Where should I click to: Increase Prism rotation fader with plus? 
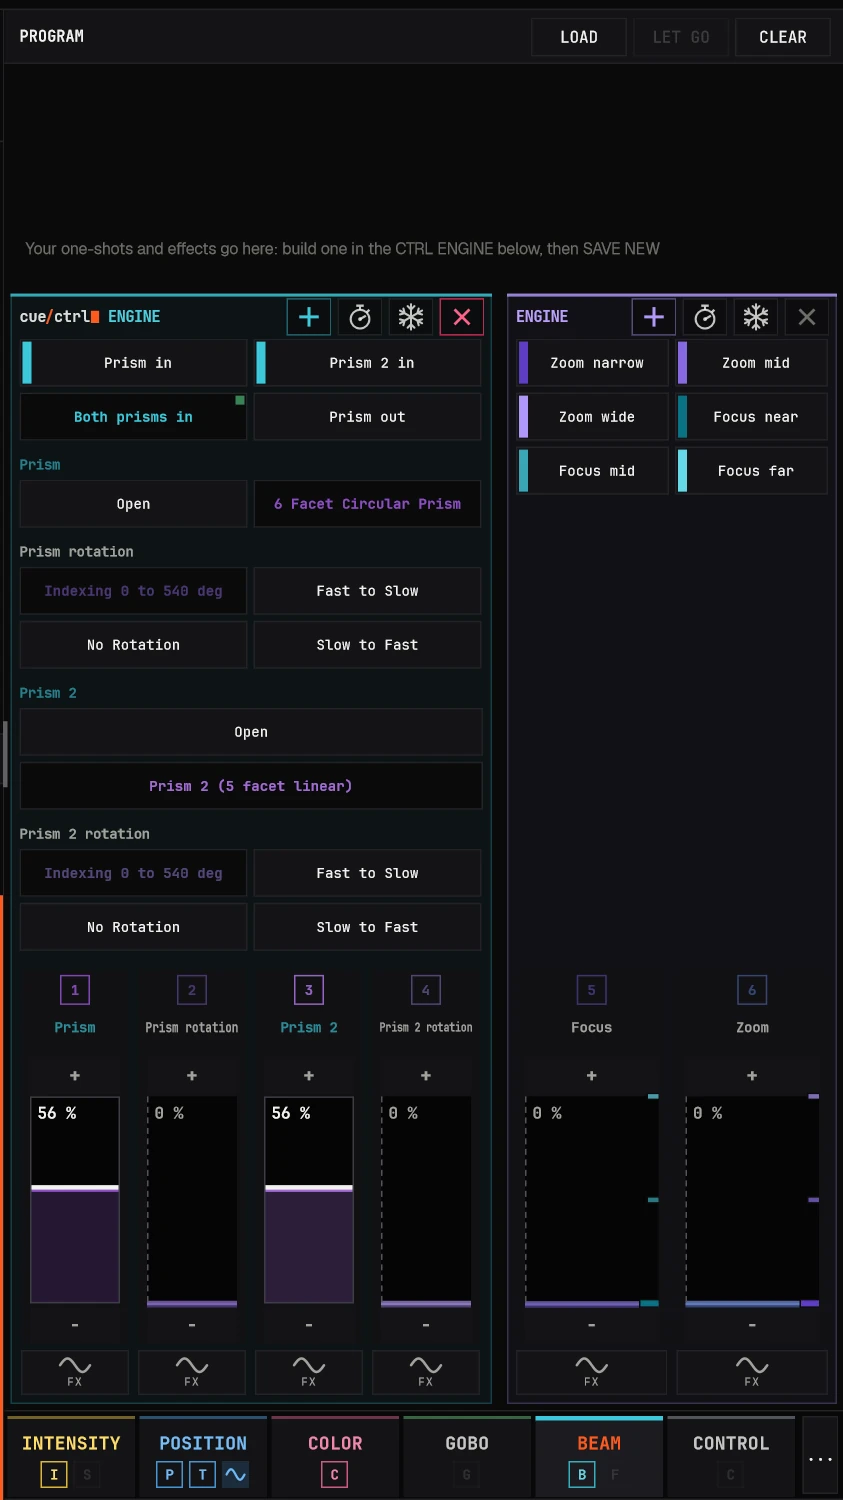(192, 1076)
